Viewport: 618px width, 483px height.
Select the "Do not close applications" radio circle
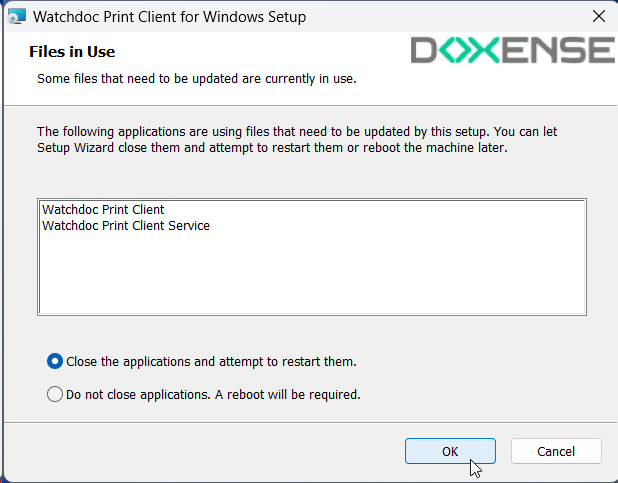point(55,394)
